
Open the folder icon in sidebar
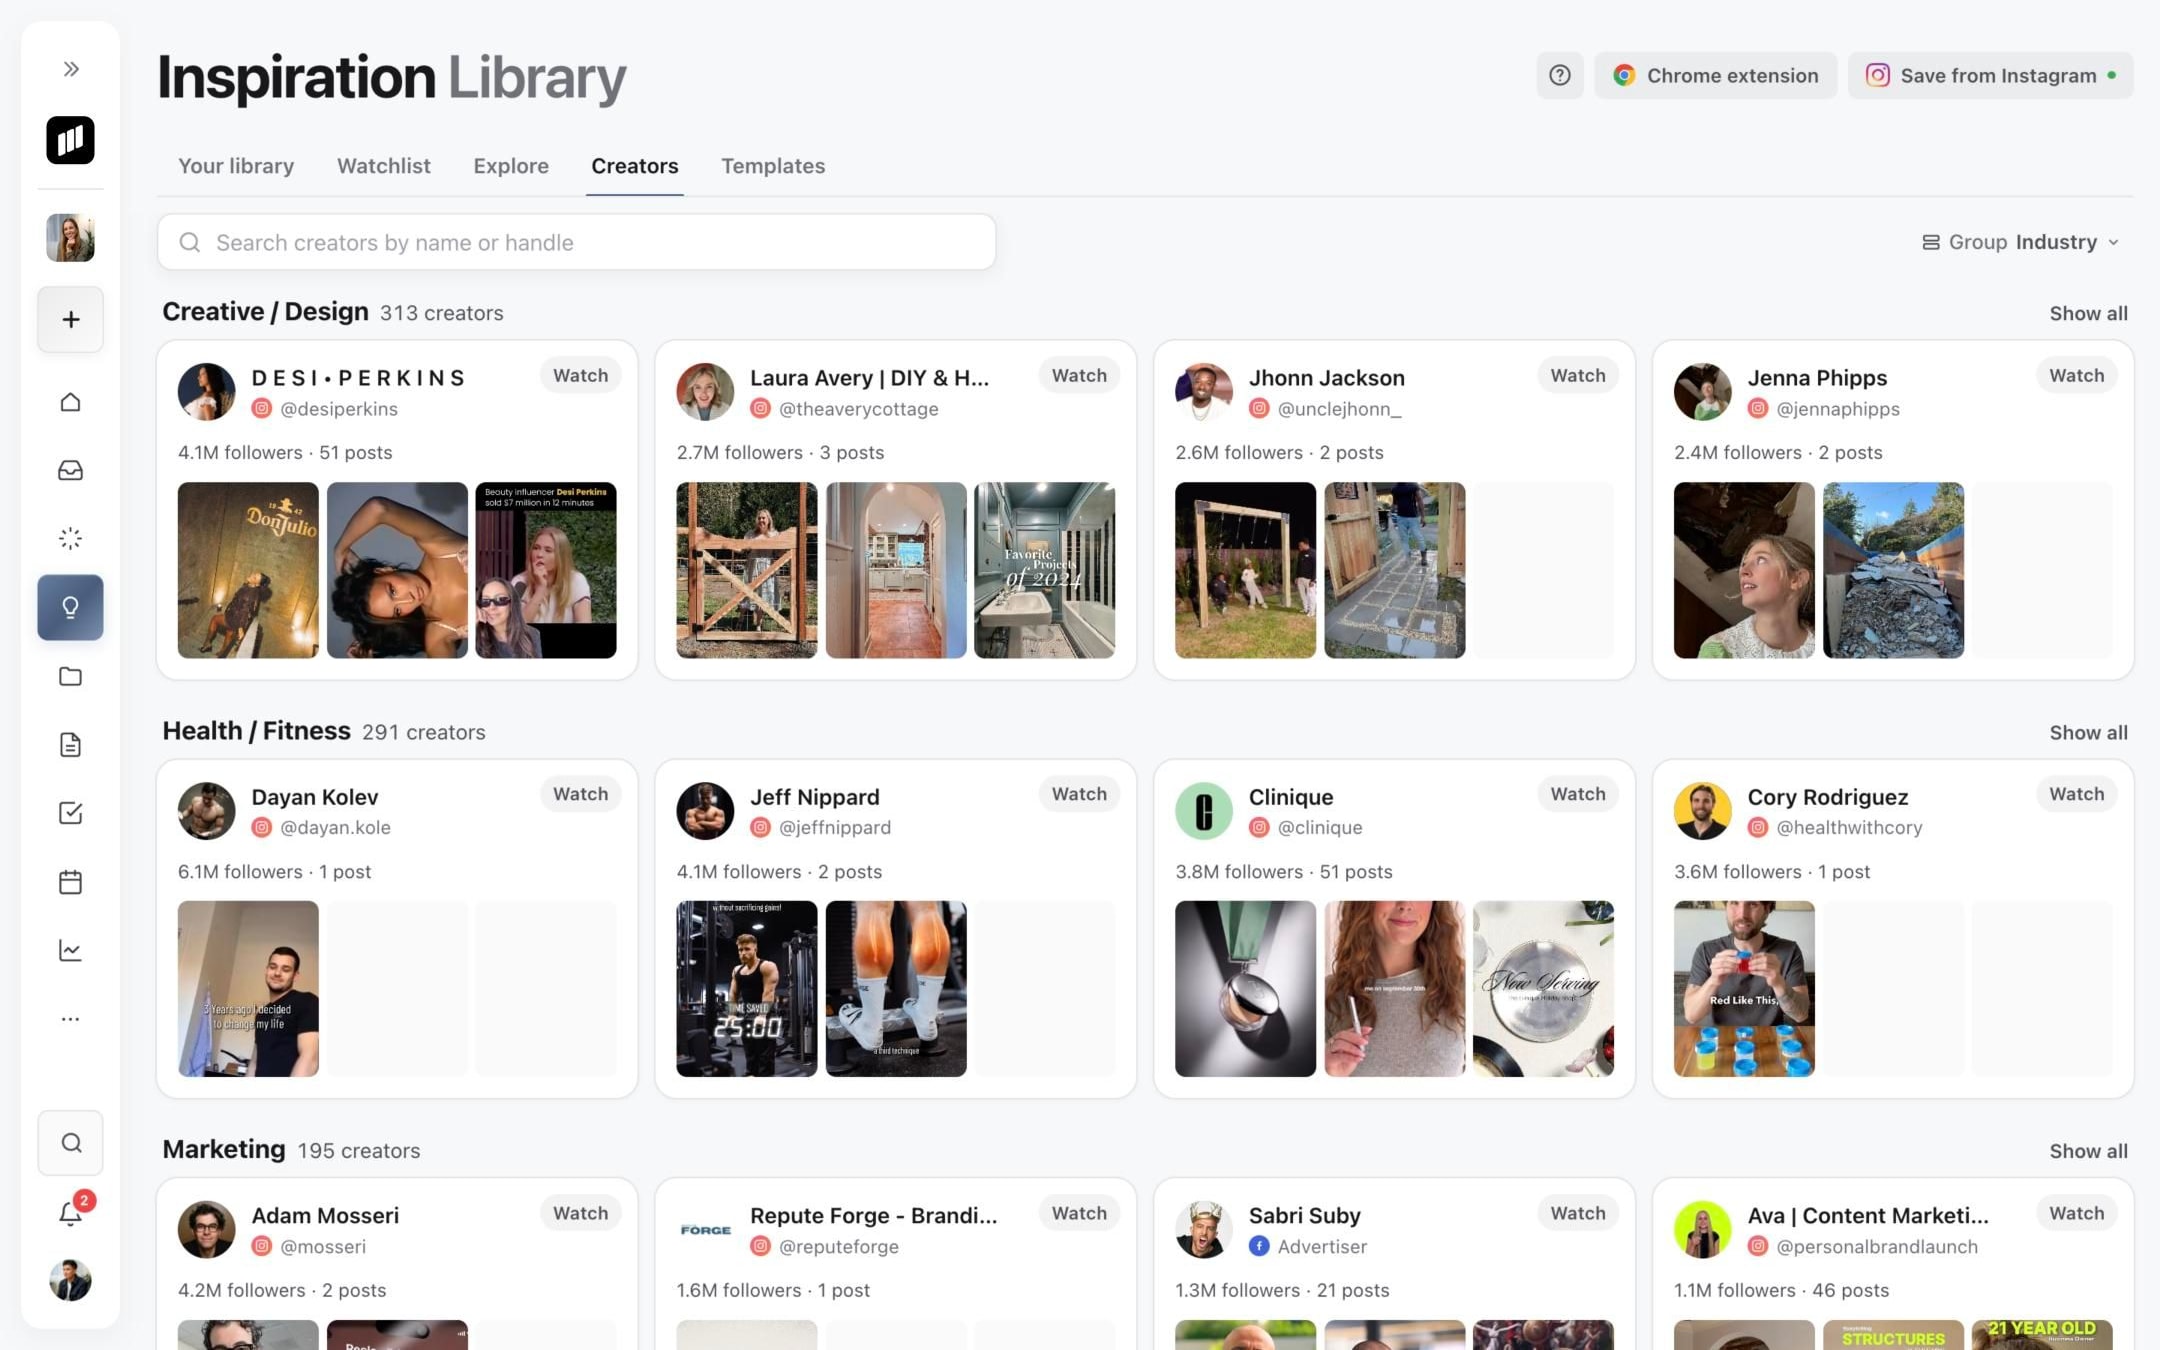pos(70,676)
